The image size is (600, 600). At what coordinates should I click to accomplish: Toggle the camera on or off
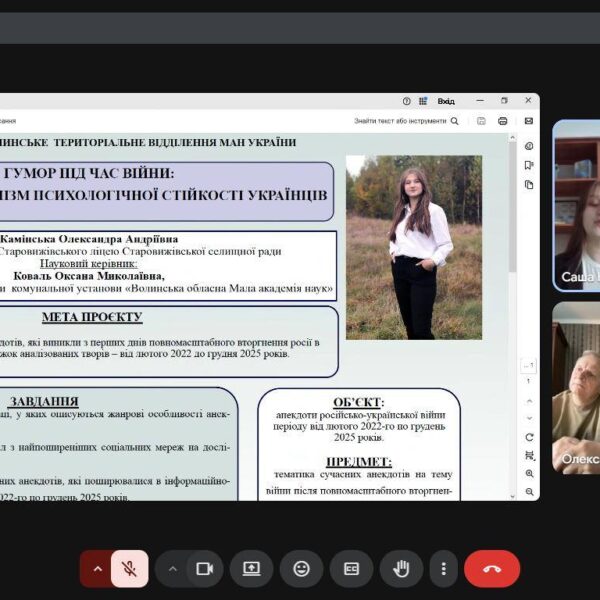(x=205, y=568)
